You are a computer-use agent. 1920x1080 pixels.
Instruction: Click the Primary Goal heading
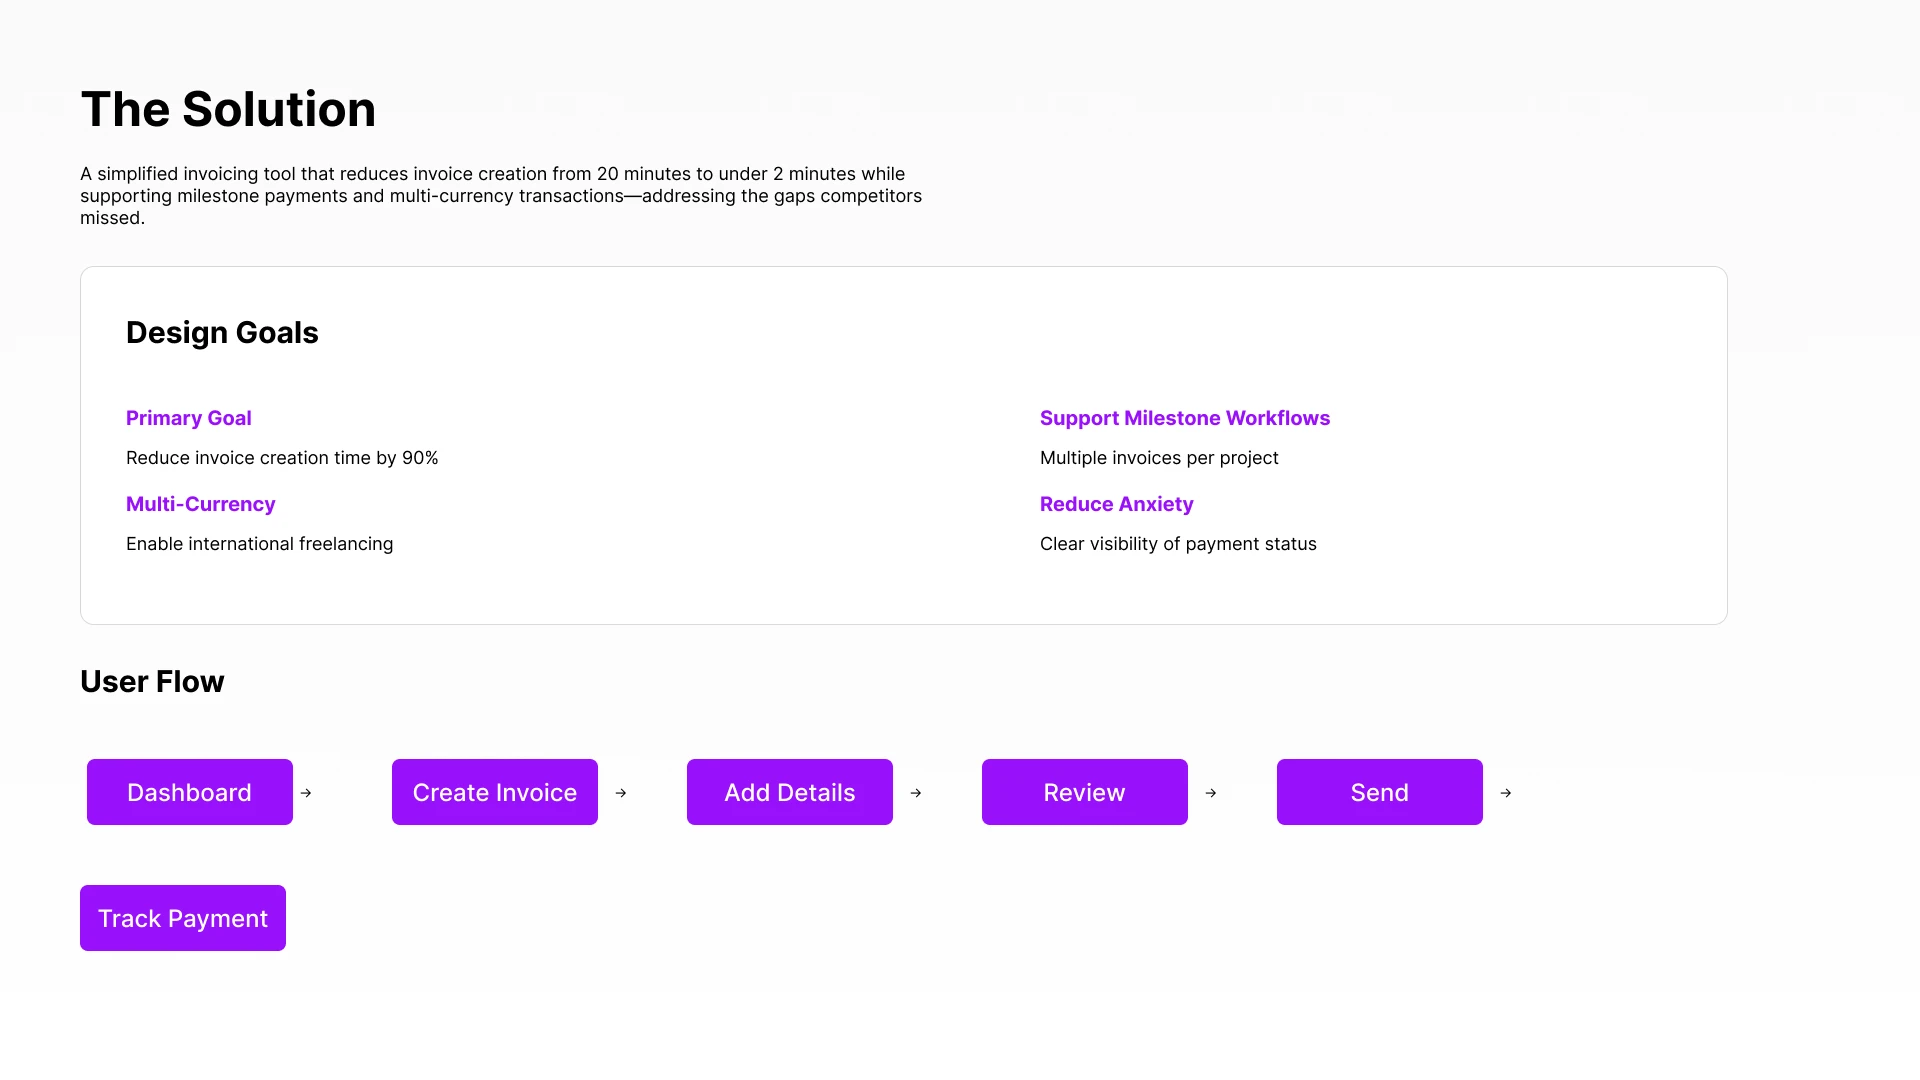tap(188, 418)
